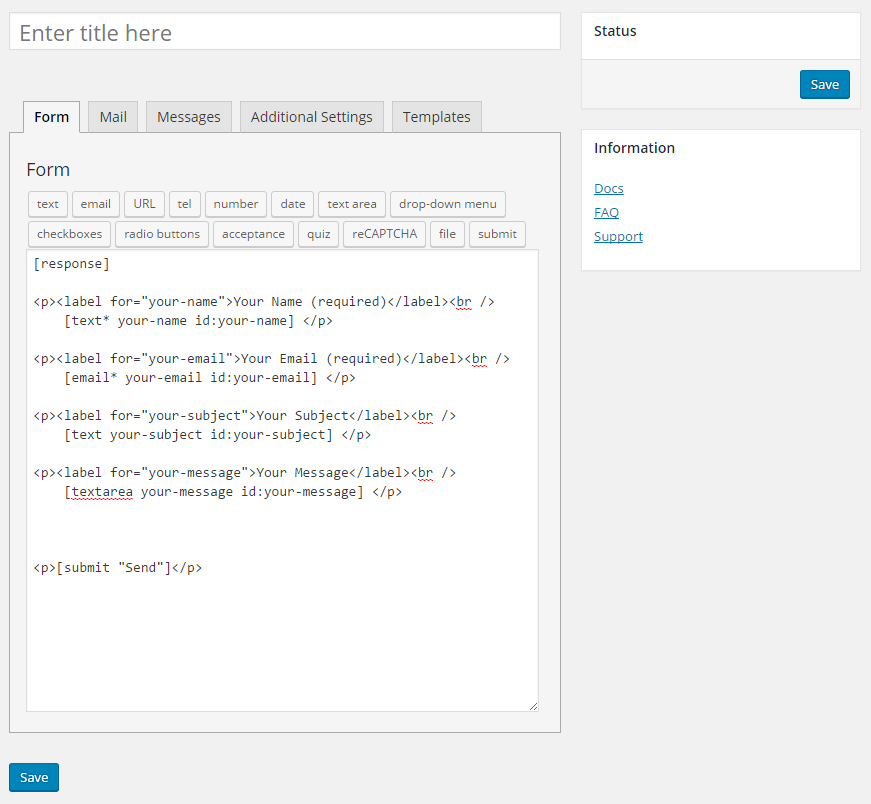Add a text area tag

pos(352,204)
